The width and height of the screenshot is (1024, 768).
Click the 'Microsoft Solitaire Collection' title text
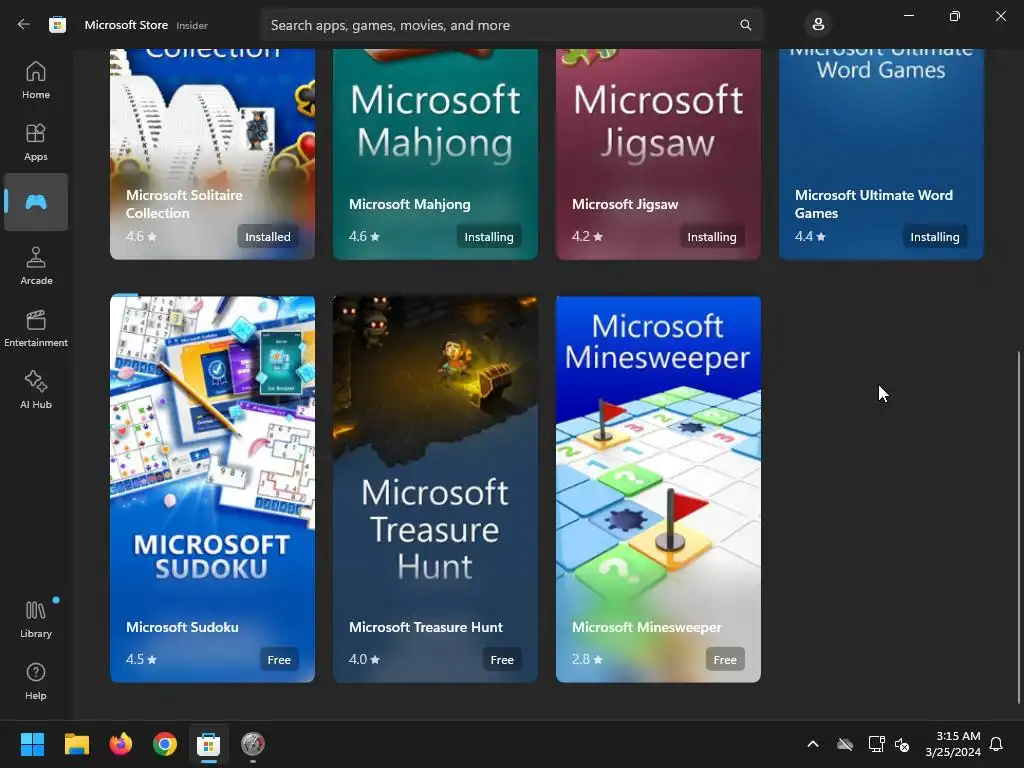[x=184, y=204]
